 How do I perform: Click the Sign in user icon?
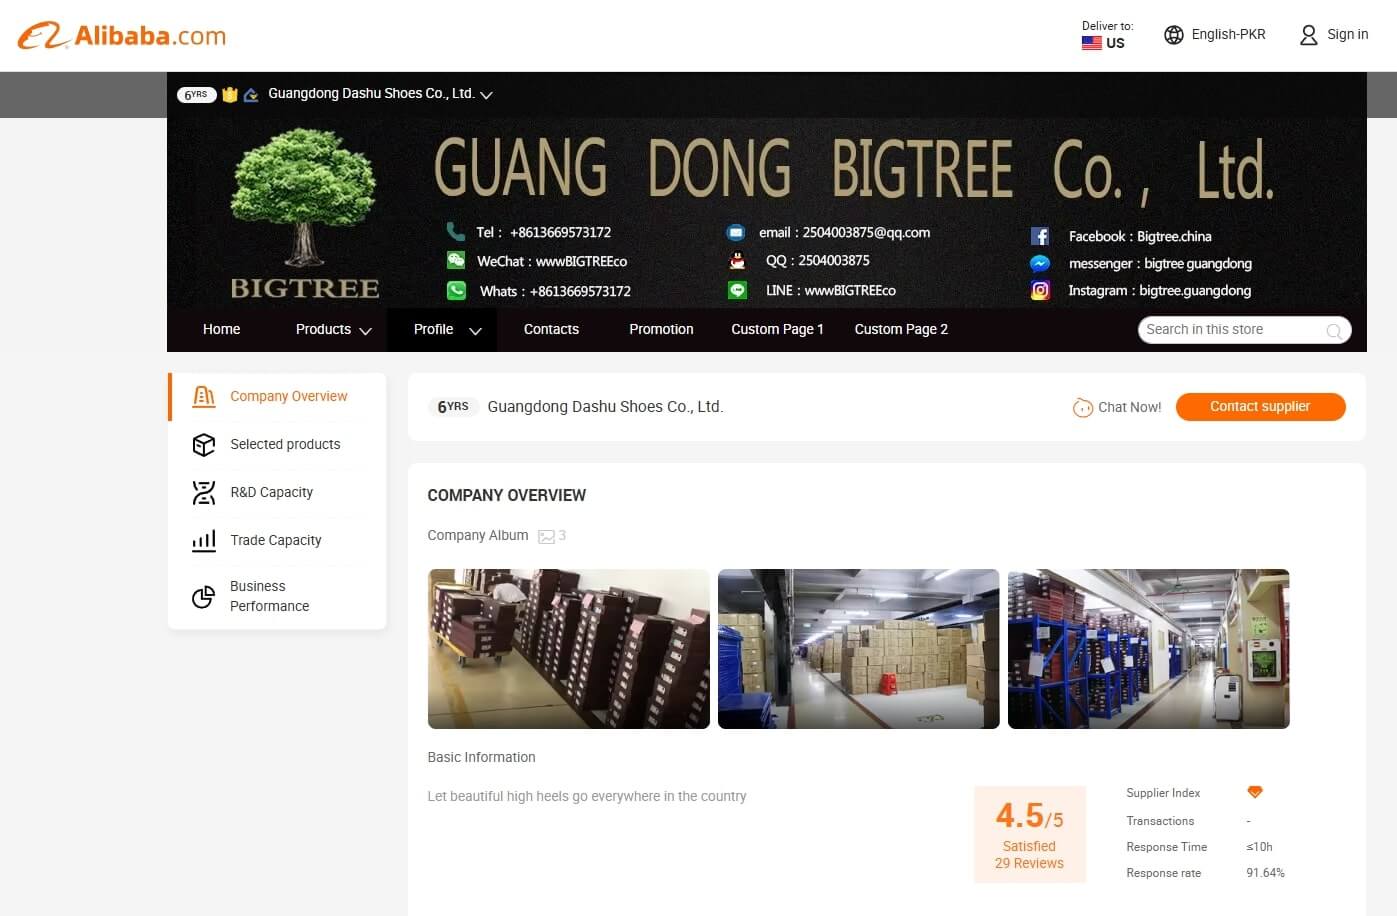(x=1308, y=35)
